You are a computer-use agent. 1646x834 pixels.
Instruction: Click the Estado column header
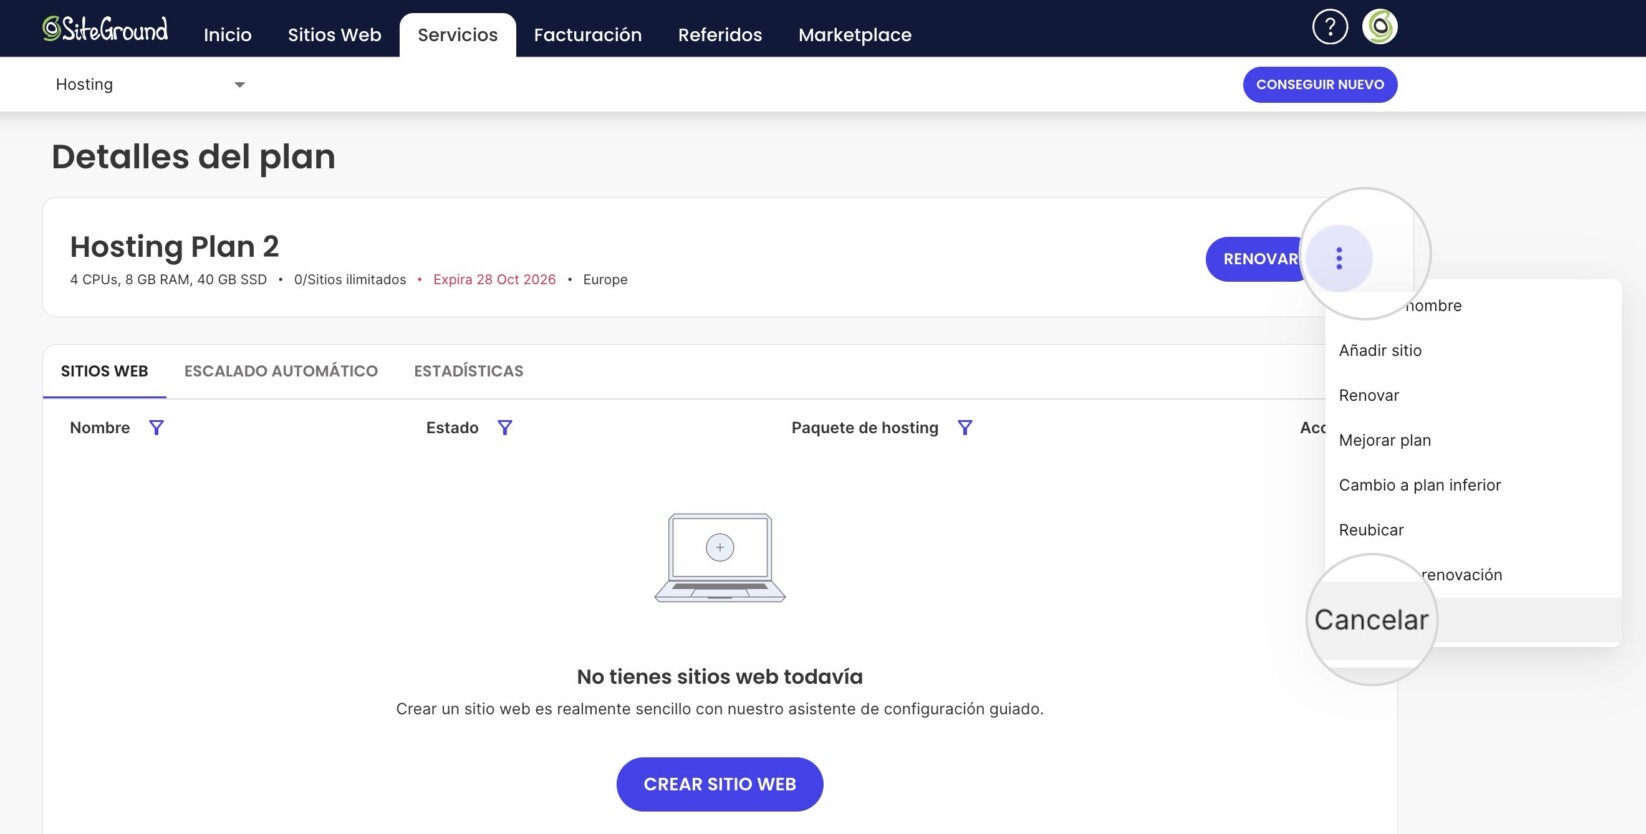click(452, 428)
